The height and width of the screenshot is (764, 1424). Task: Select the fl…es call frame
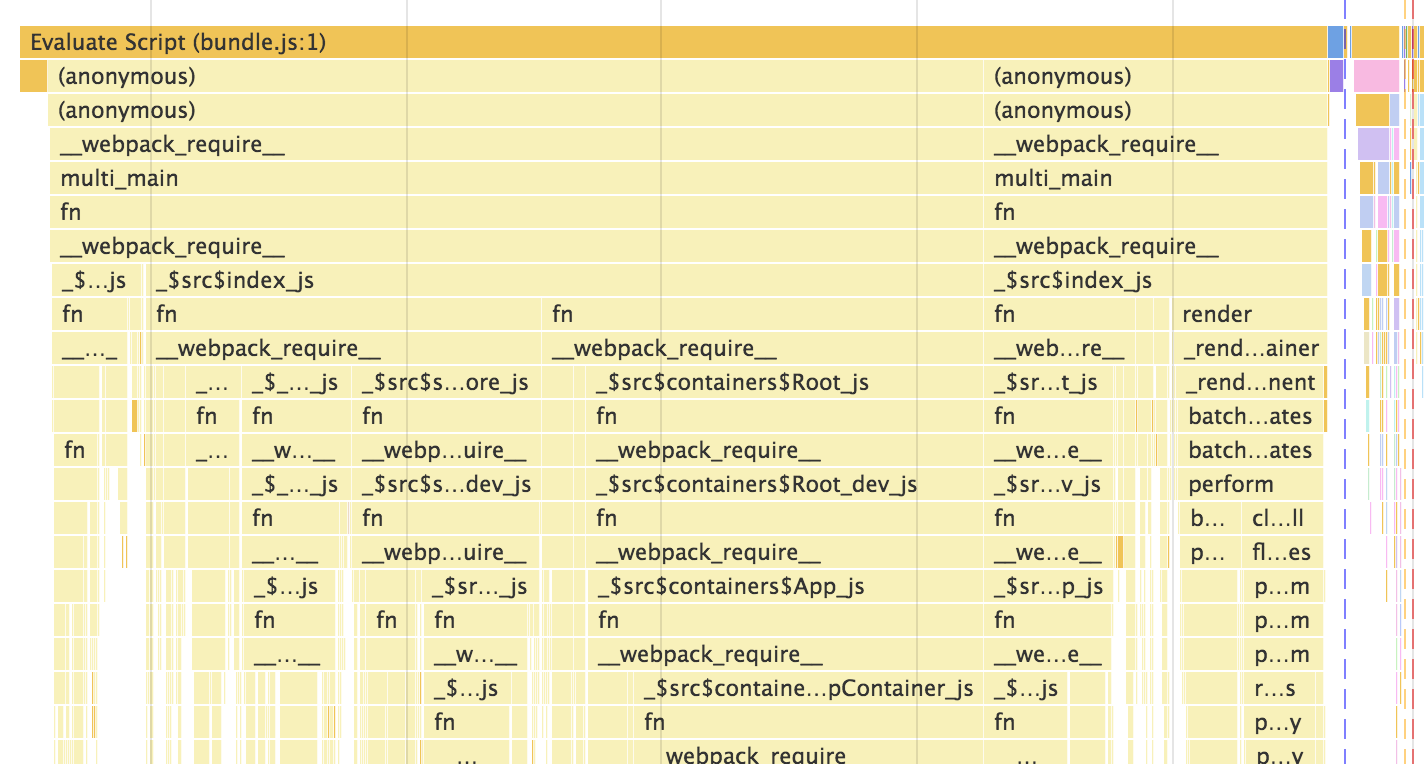pos(1282,553)
